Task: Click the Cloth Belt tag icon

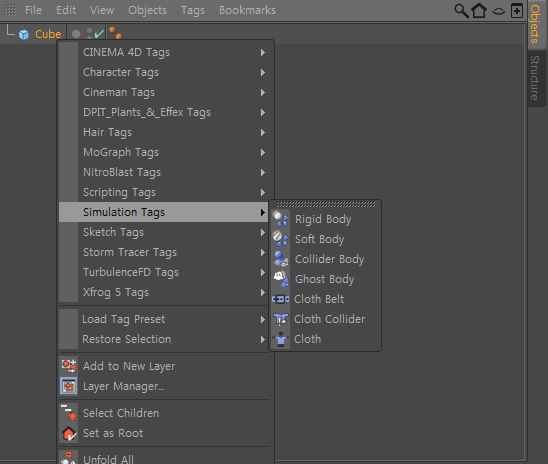Action: coord(281,299)
